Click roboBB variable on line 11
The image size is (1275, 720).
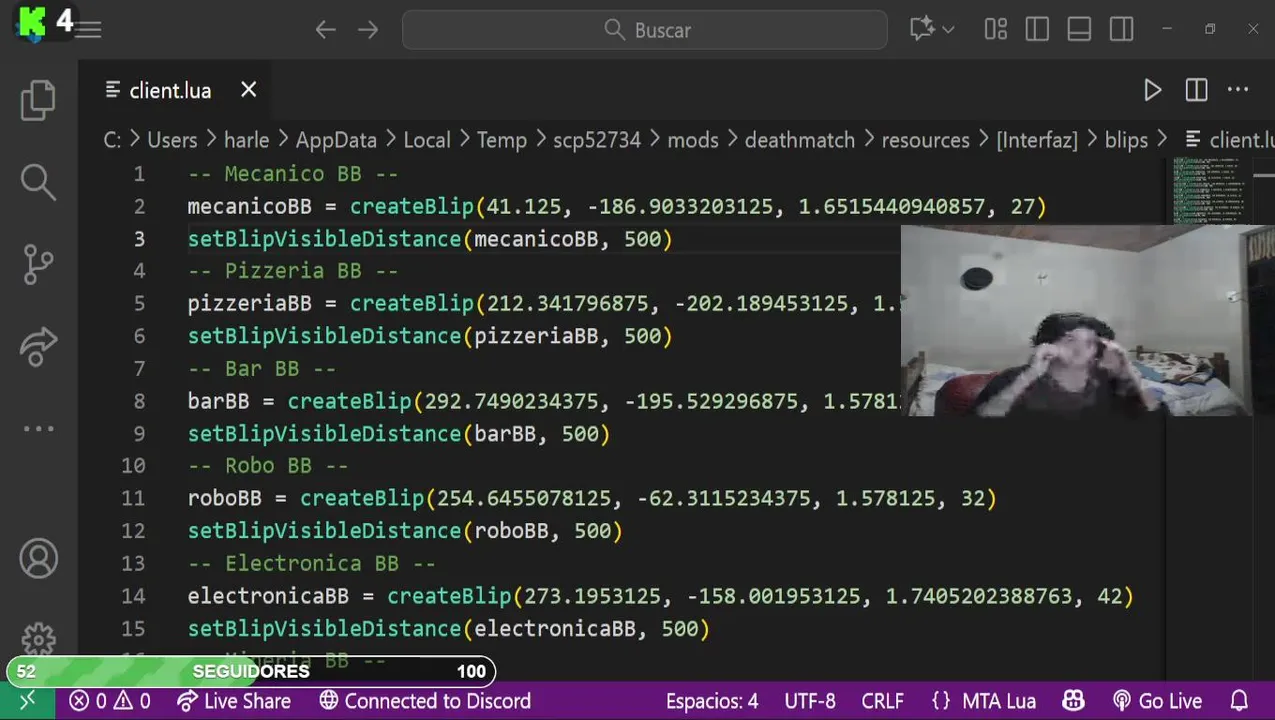click(224, 498)
